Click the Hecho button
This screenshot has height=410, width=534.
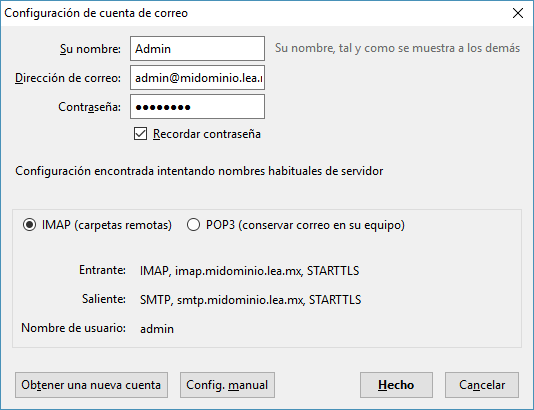pyautogui.click(x=396, y=385)
